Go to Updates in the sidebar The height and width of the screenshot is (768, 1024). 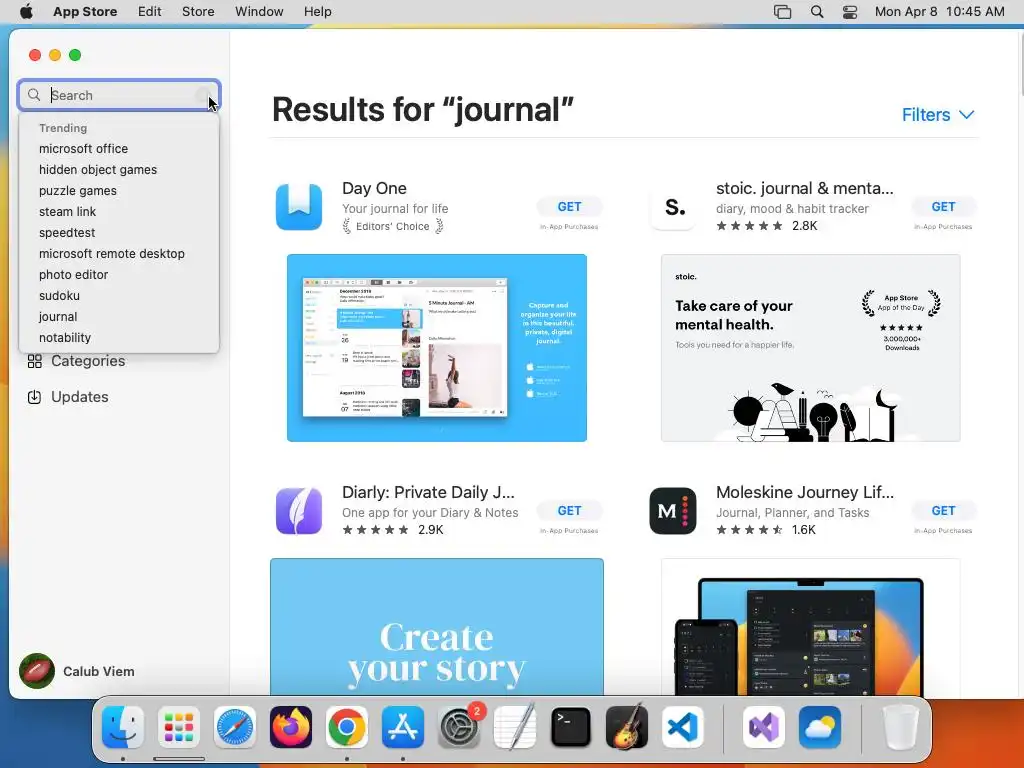coord(80,397)
